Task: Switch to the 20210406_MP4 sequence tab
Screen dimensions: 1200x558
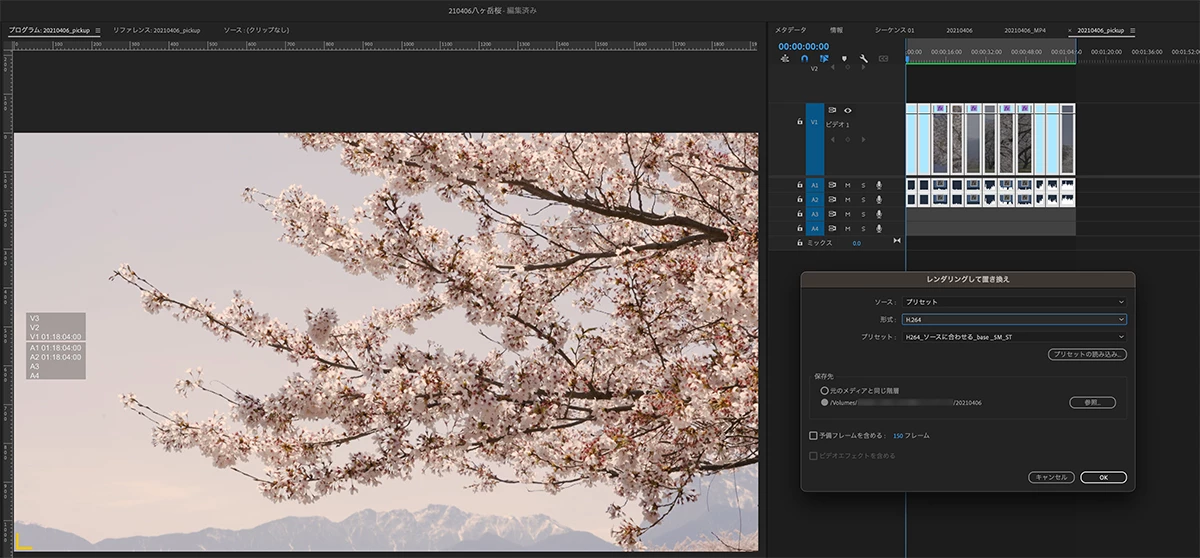Action: (1025, 31)
